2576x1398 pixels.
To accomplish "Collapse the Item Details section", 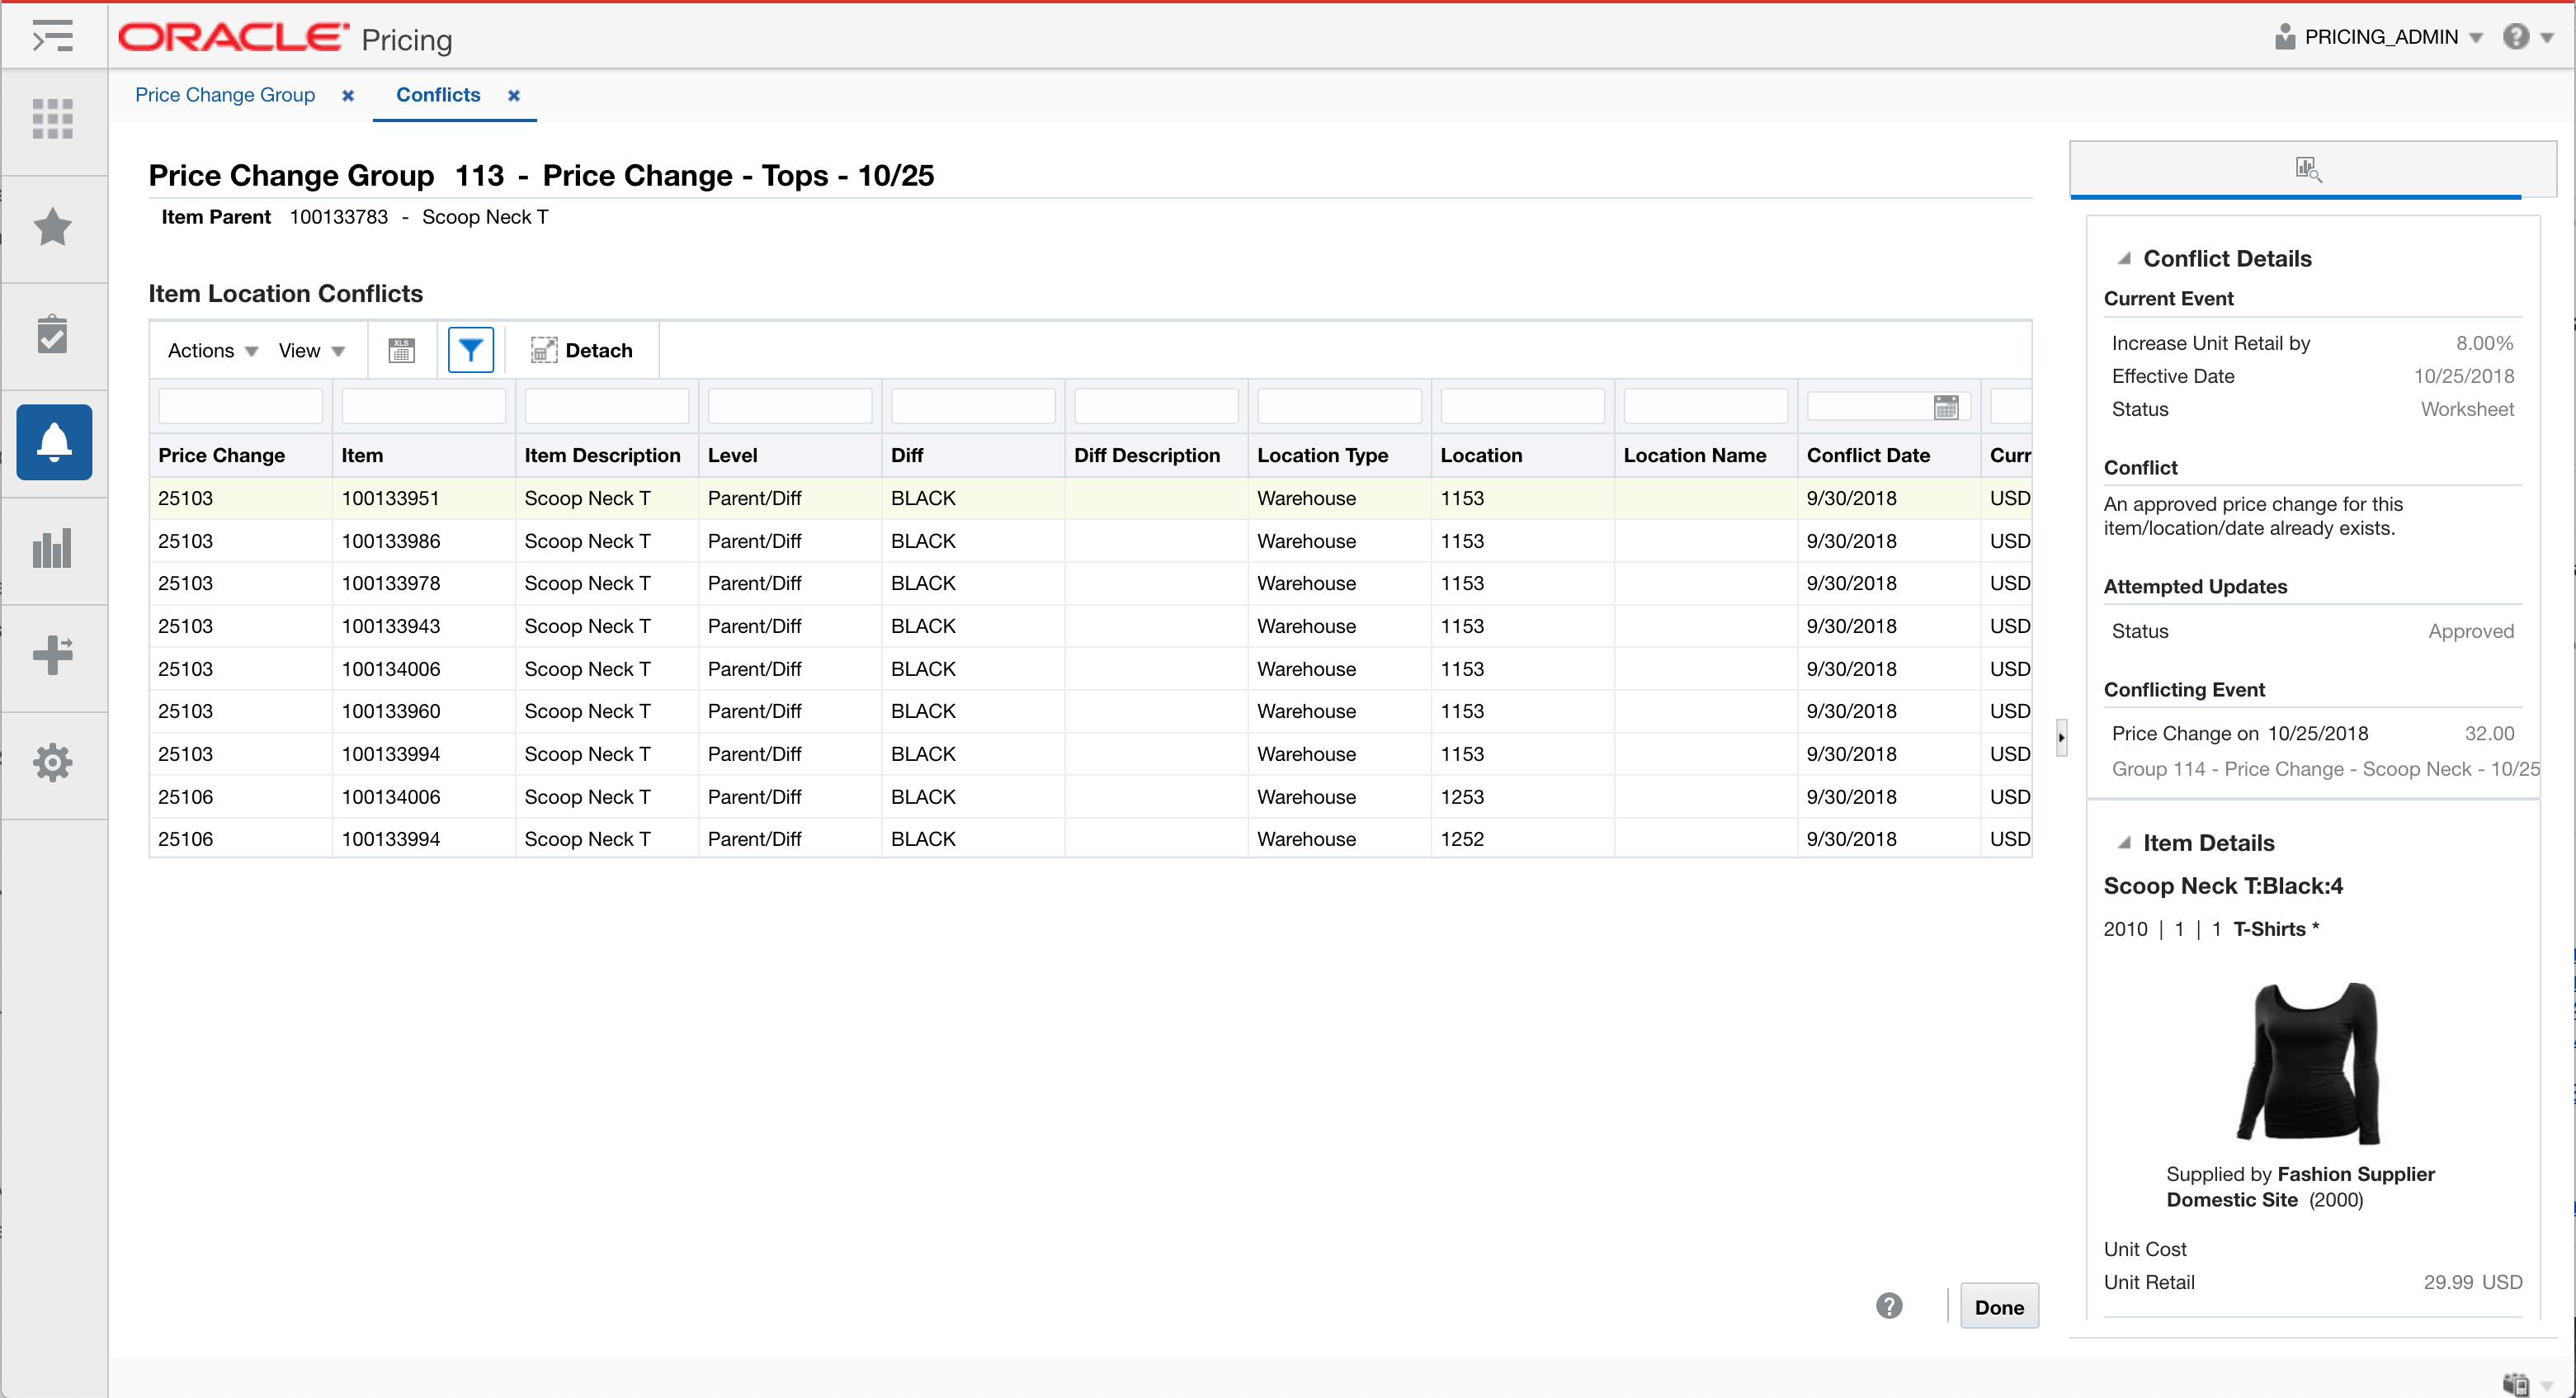I will click(2124, 842).
